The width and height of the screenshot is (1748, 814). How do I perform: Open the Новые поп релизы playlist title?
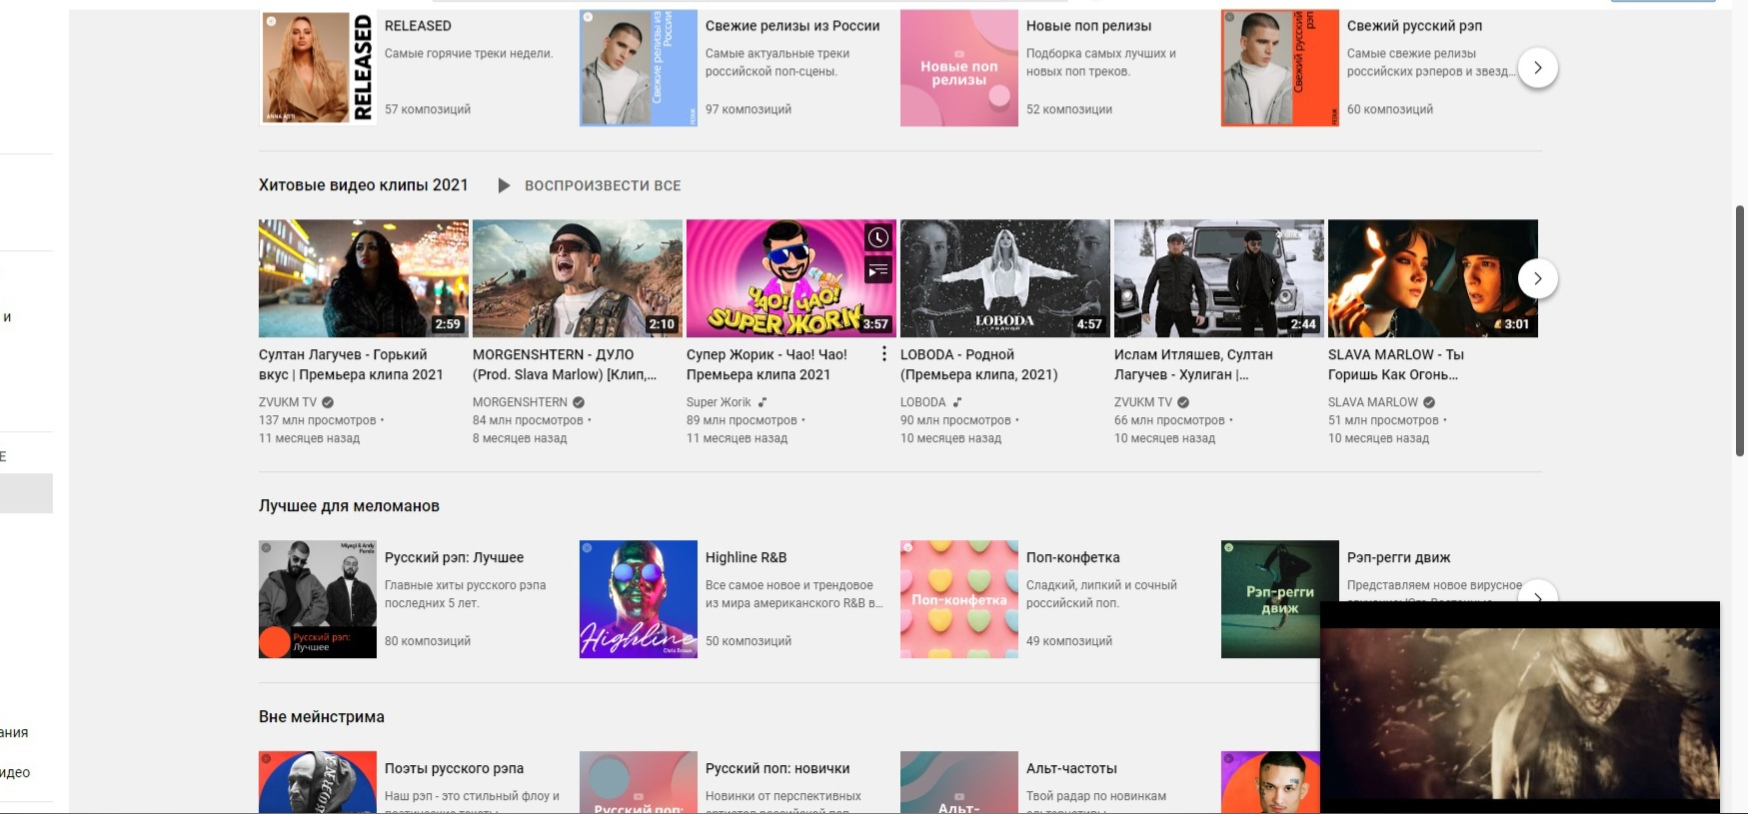pos(1088,26)
